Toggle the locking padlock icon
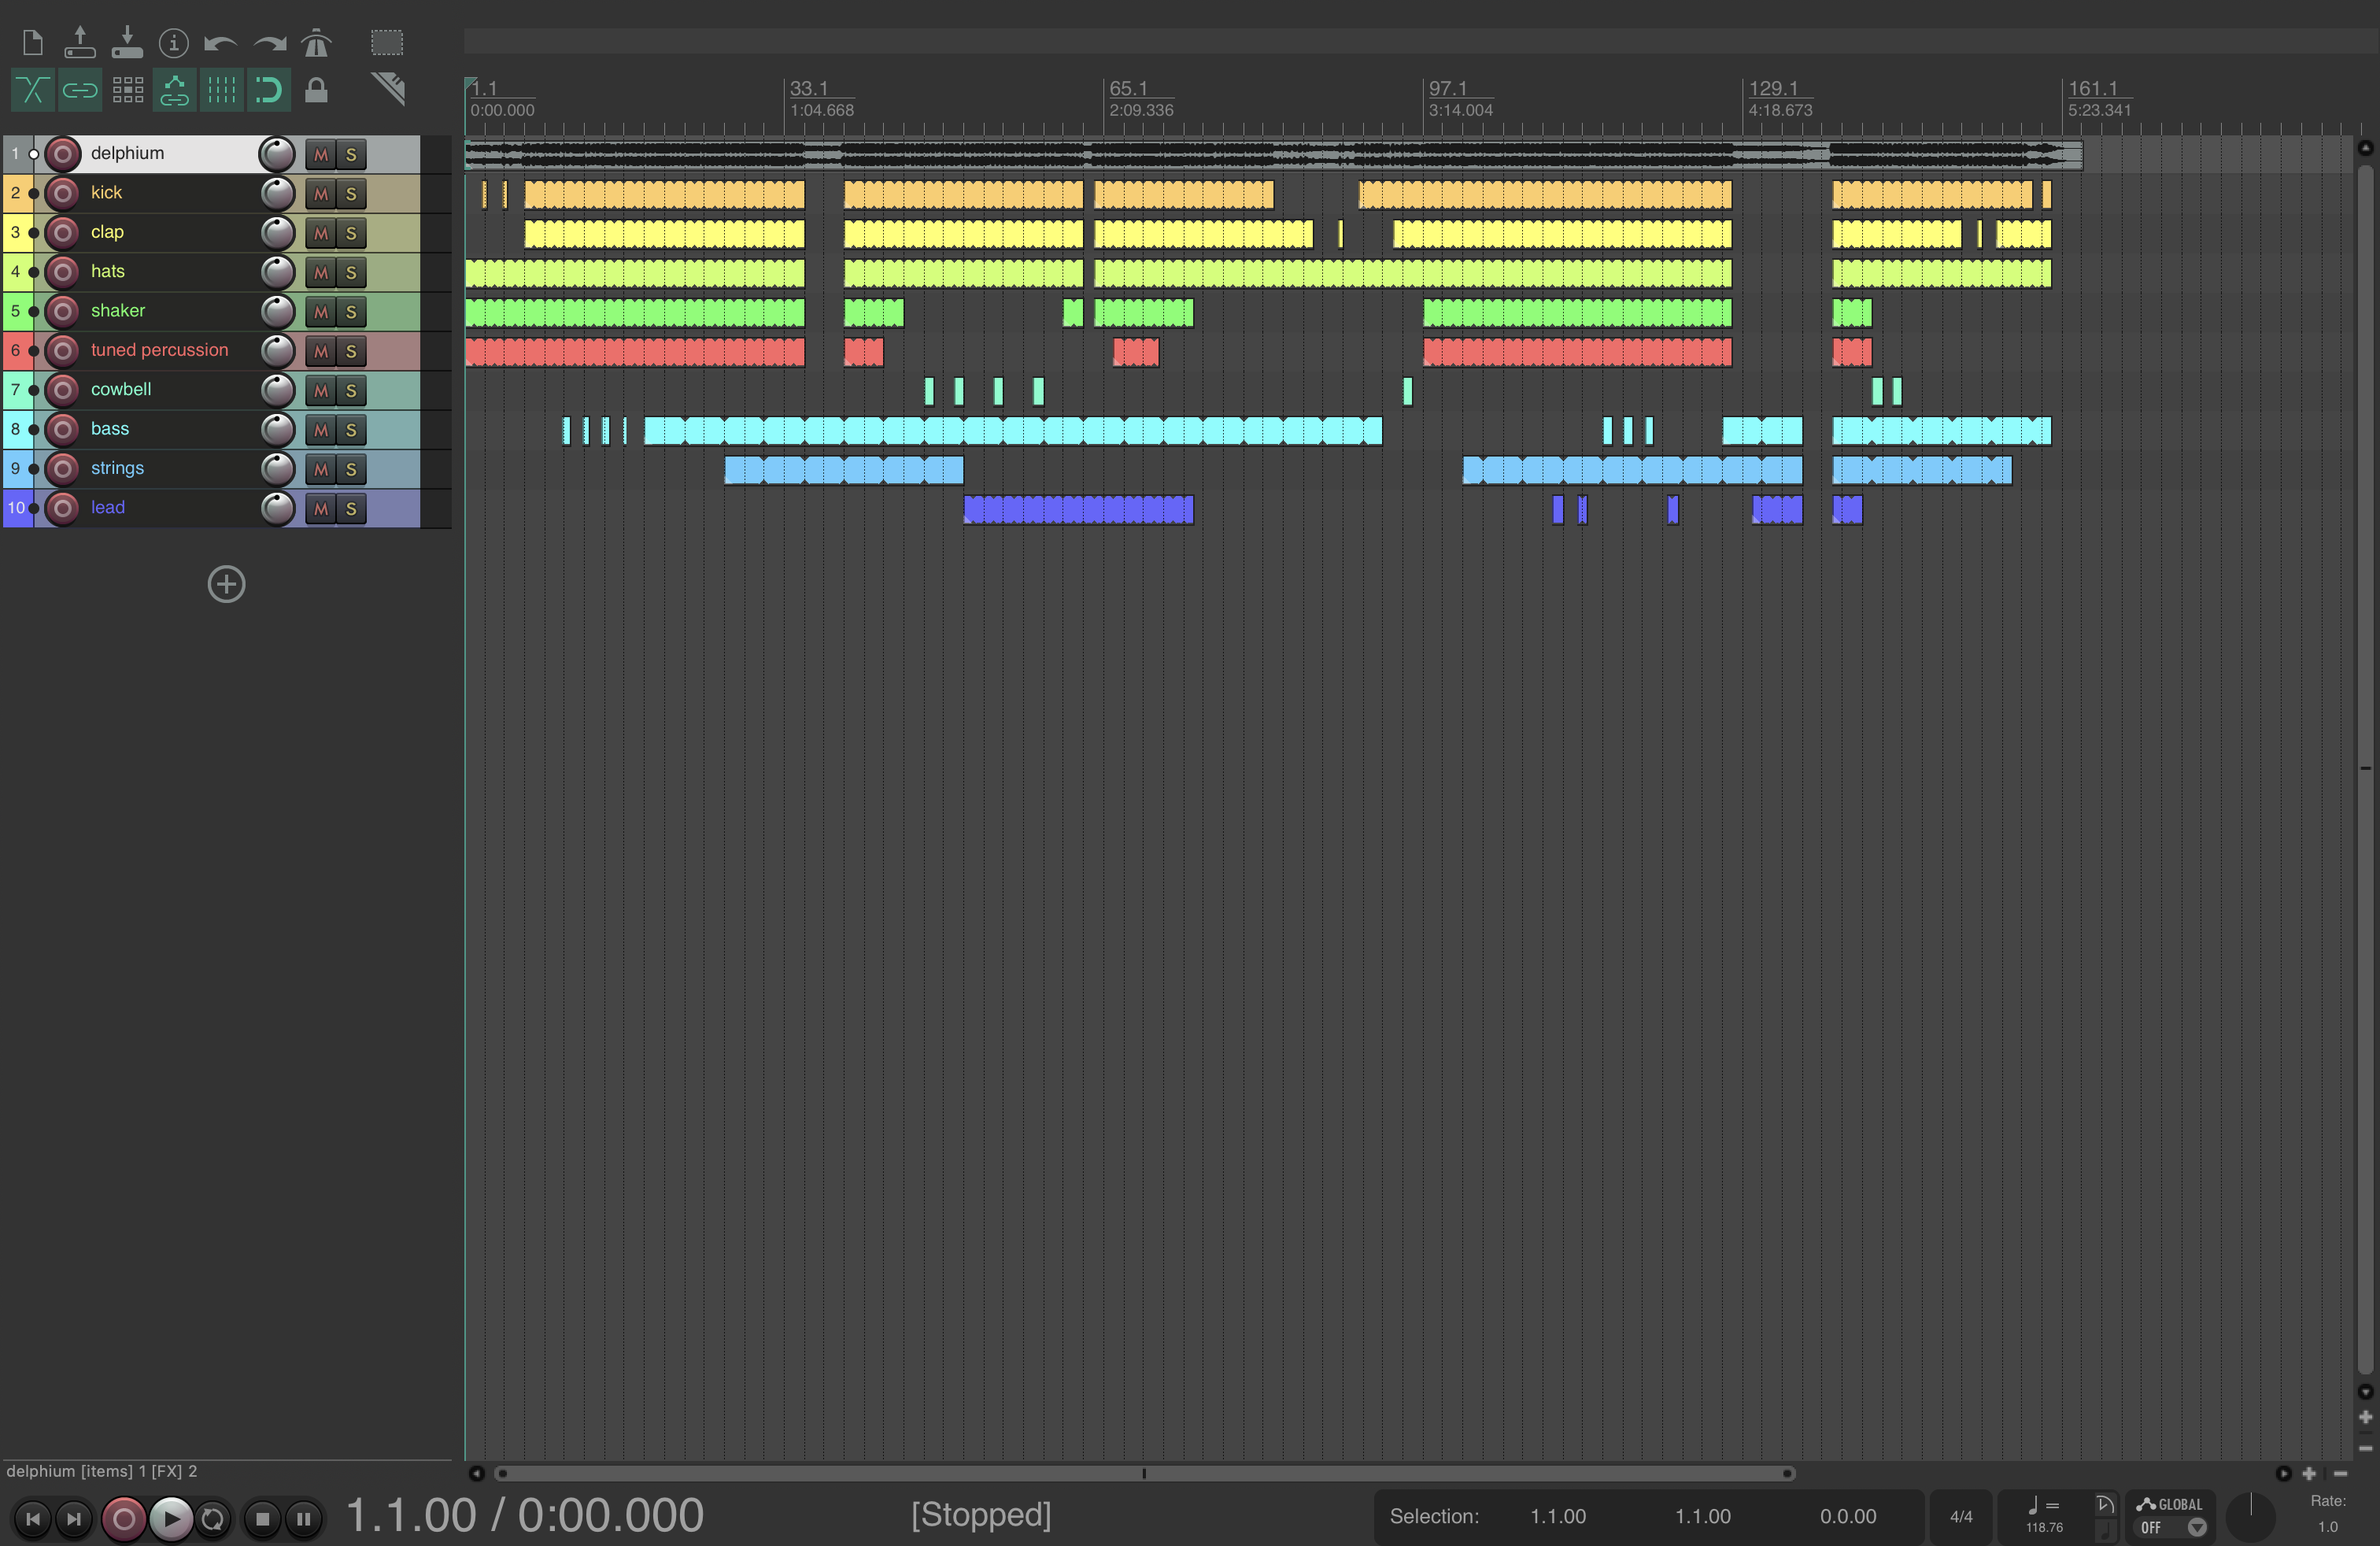 click(316, 91)
